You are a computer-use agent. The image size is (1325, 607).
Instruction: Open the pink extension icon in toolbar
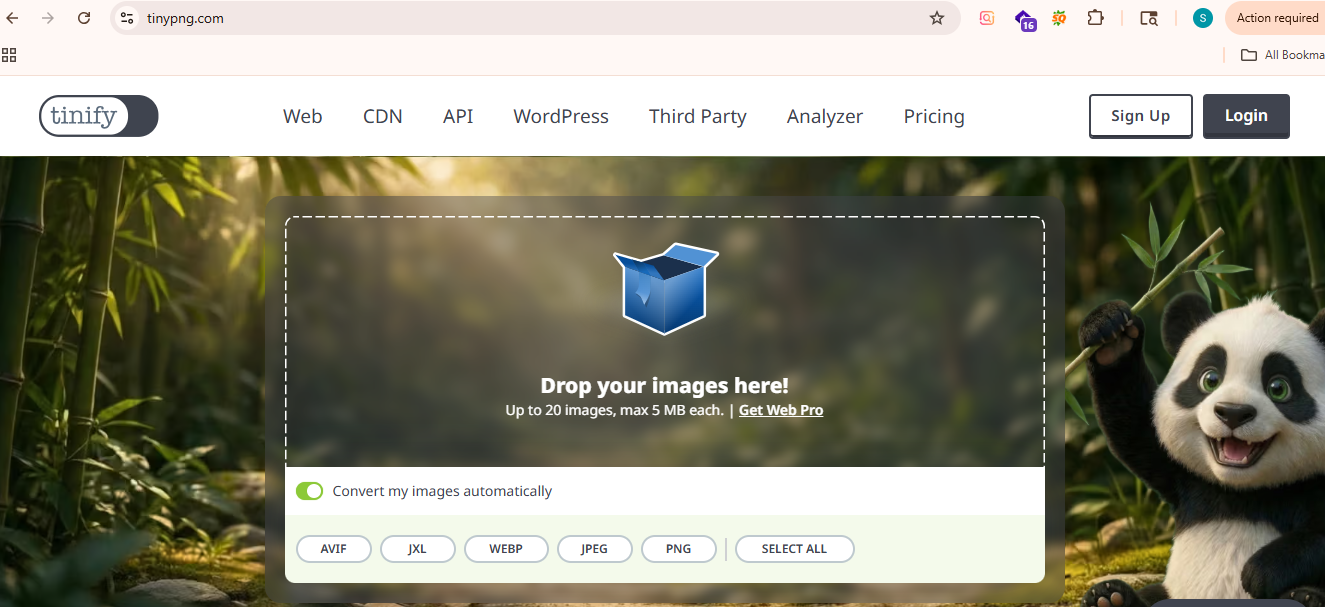click(987, 18)
